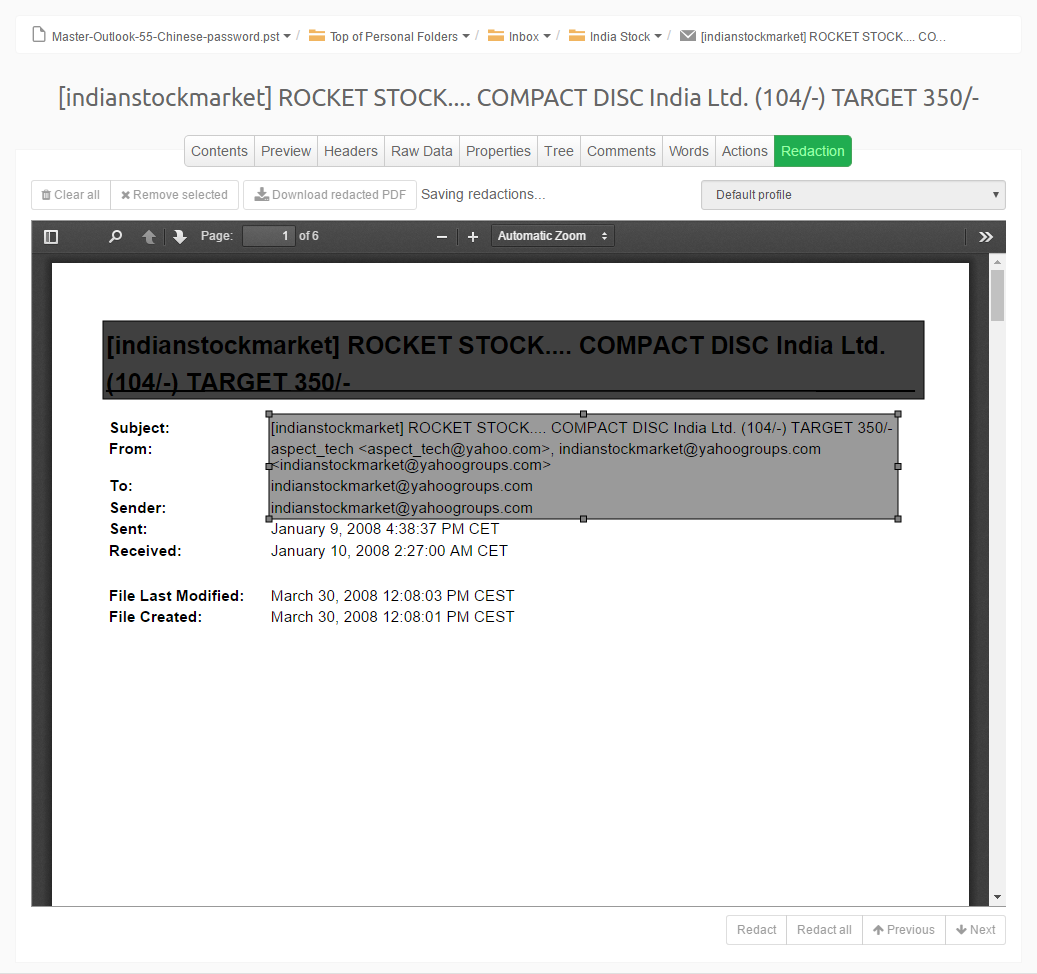Open the Default profile dropdown
The height and width of the screenshot is (974, 1037).
click(853, 195)
